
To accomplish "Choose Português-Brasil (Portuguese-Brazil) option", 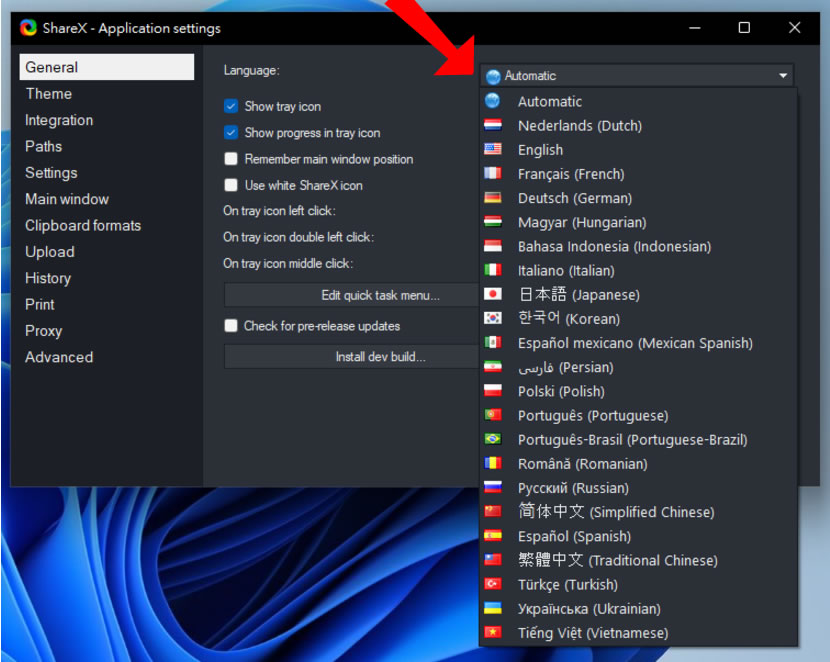I will coord(638,439).
